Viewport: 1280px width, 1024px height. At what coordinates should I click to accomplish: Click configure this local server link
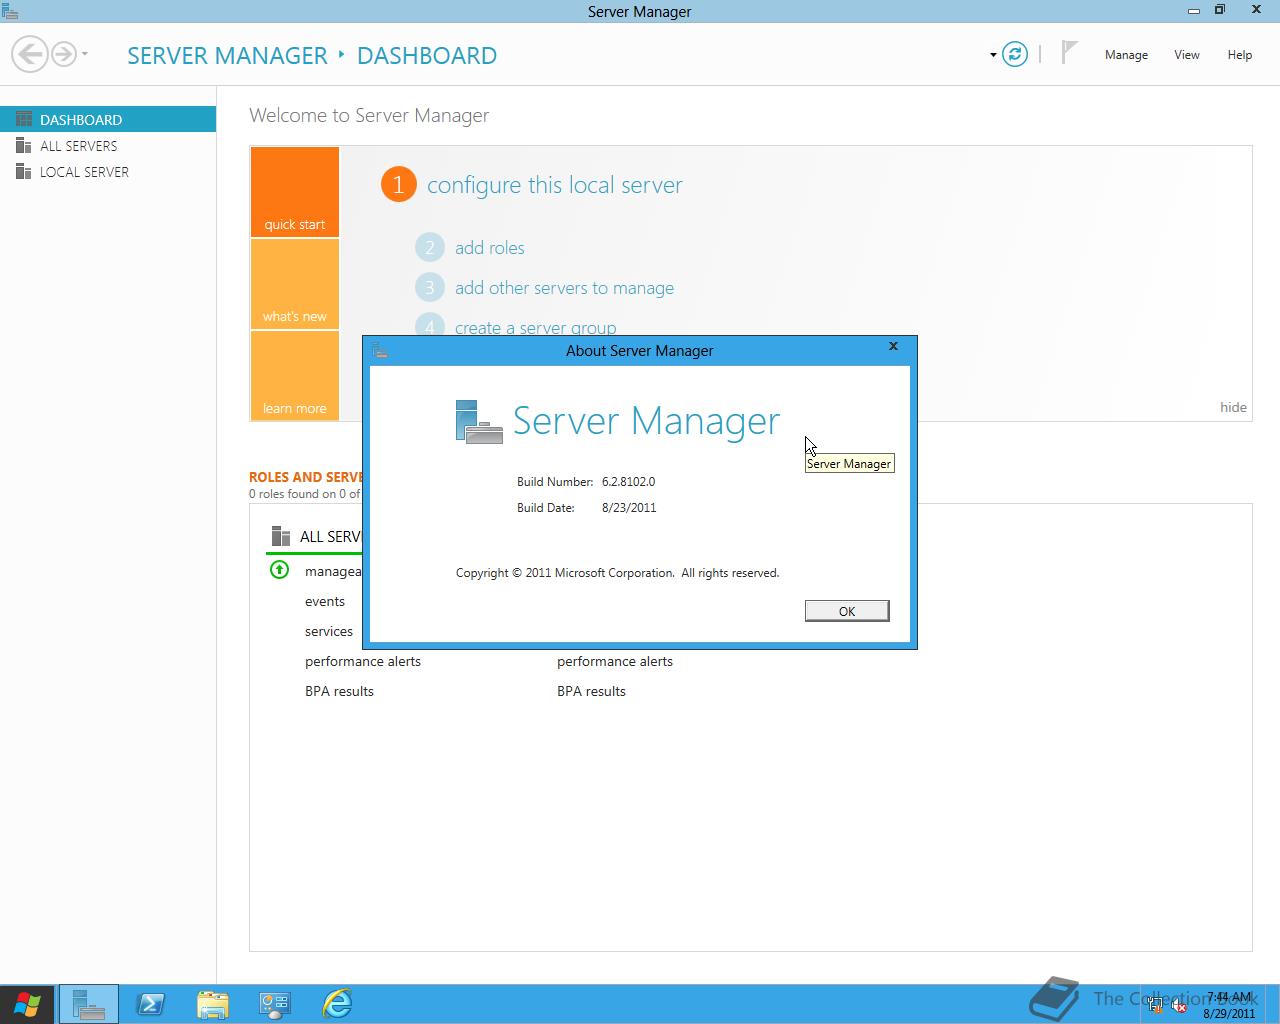coord(555,185)
